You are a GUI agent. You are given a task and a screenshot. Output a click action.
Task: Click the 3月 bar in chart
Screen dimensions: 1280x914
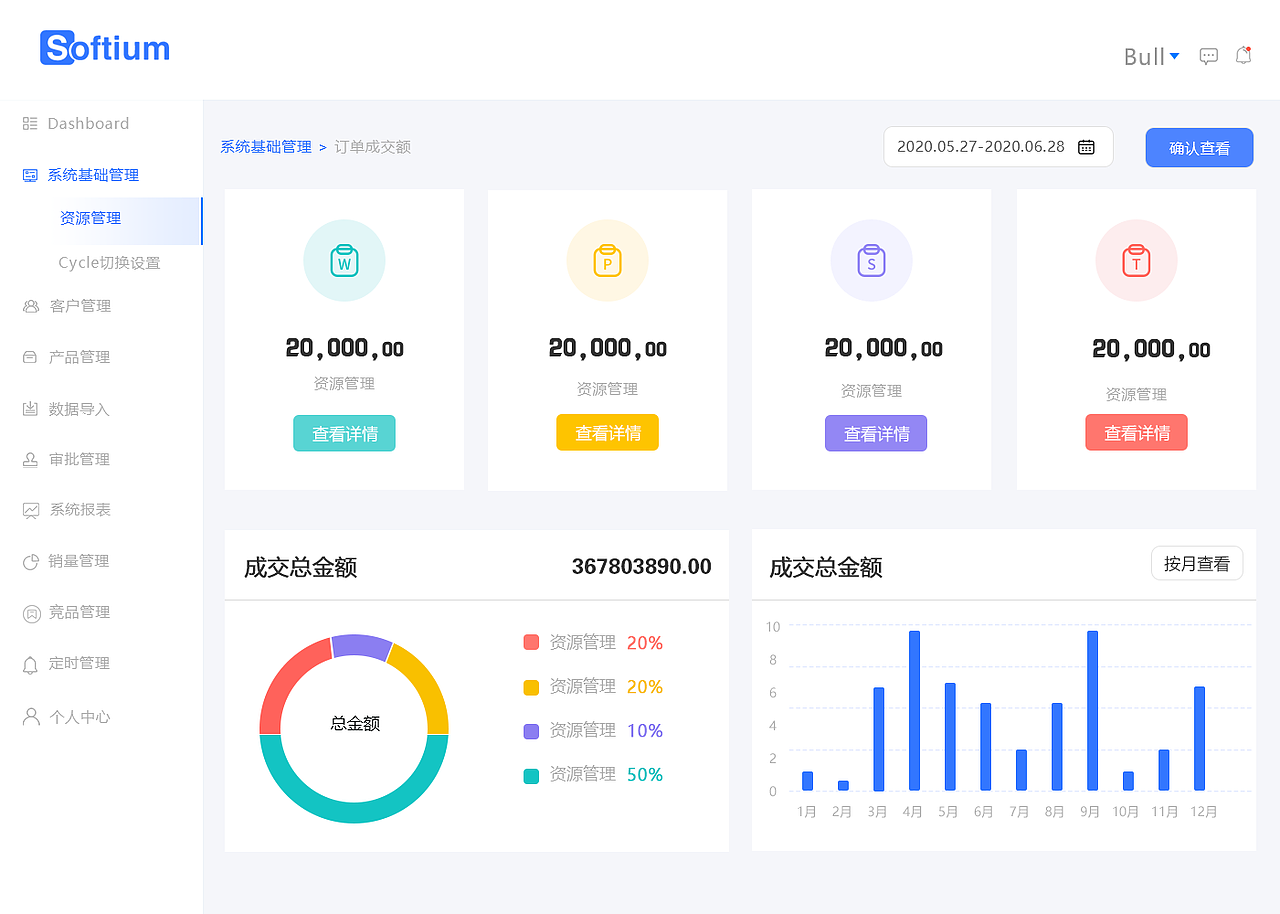878,739
